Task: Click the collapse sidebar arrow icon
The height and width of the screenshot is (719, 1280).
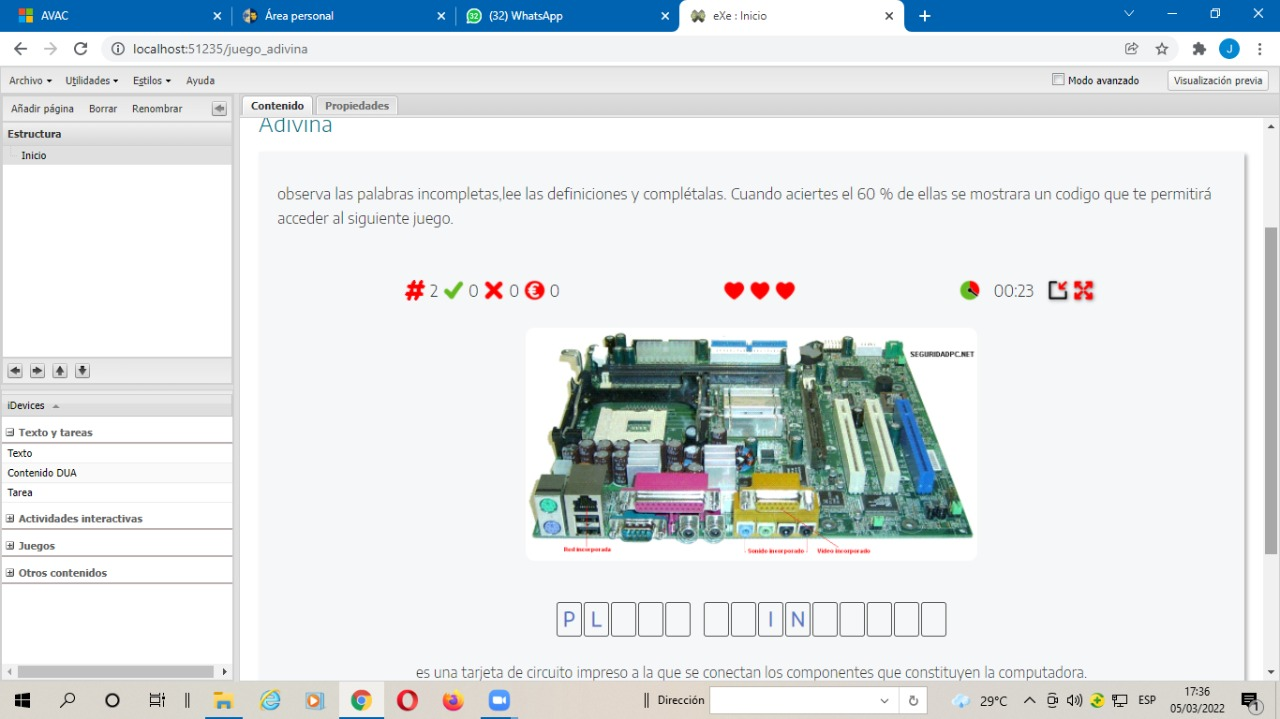Action: click(220, 109)
